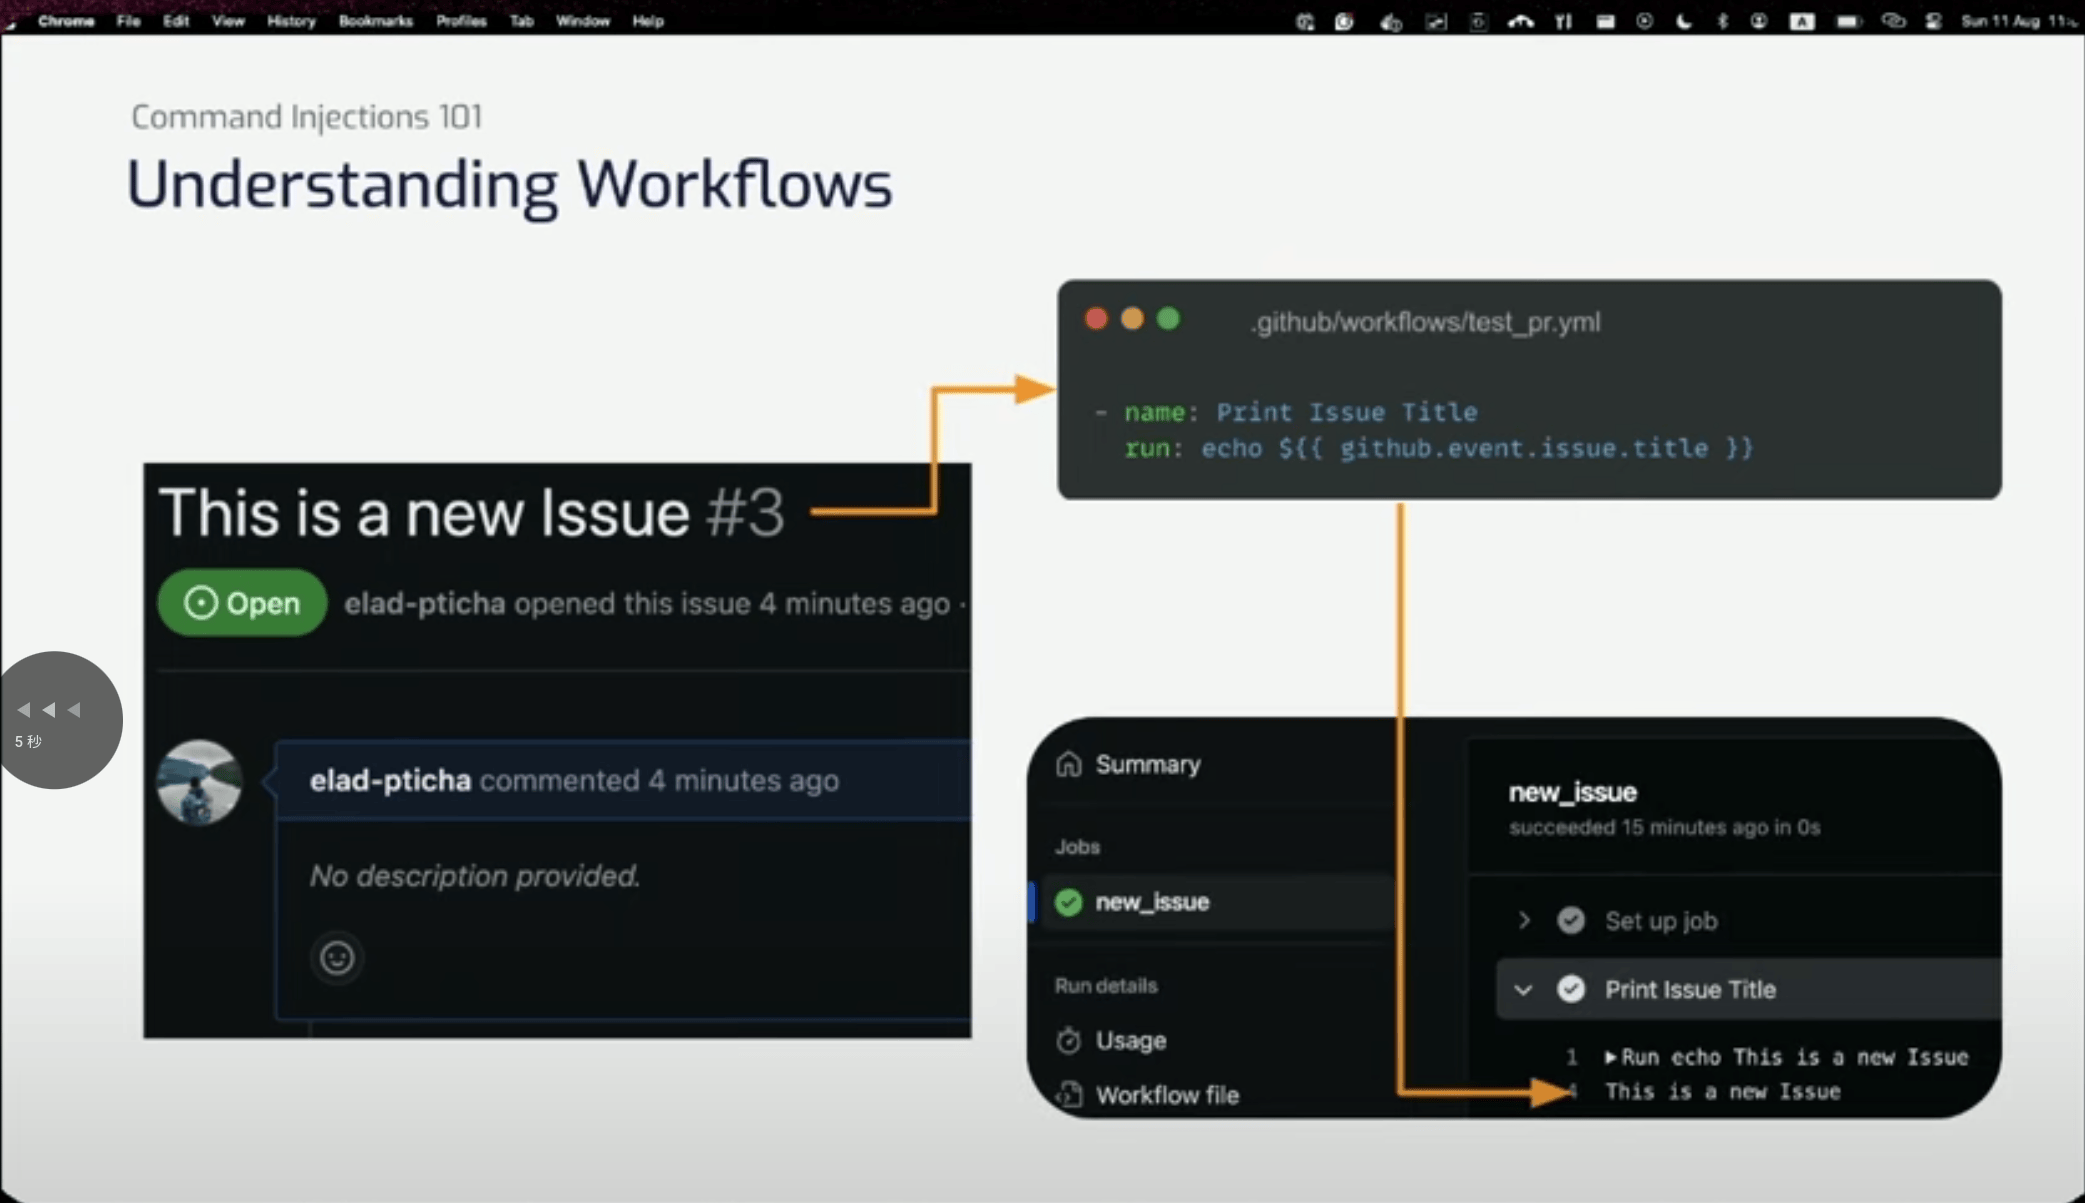Select the new_issue job in sidebar
Image resolution: width=2085 pixels, height=1203 pixels.
pyautogui.click(x=1152, y=902)
